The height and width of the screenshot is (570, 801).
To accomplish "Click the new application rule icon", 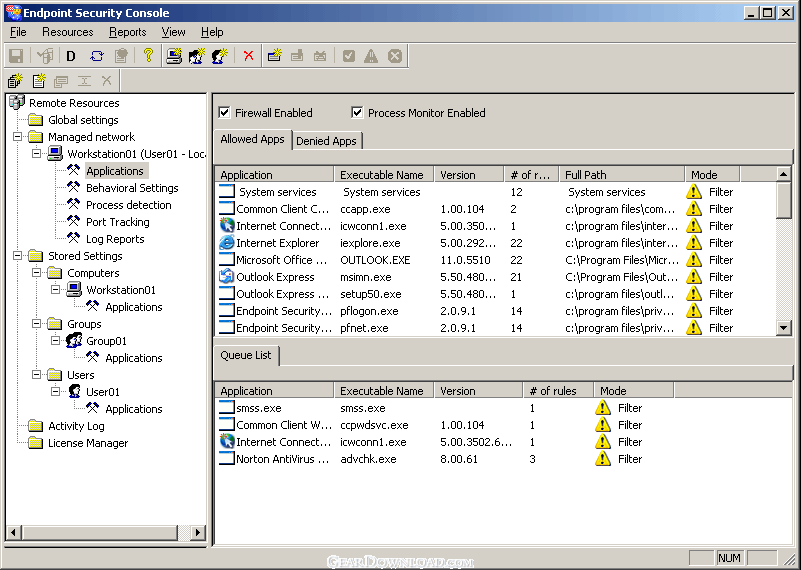I will (x=275, y=55).
